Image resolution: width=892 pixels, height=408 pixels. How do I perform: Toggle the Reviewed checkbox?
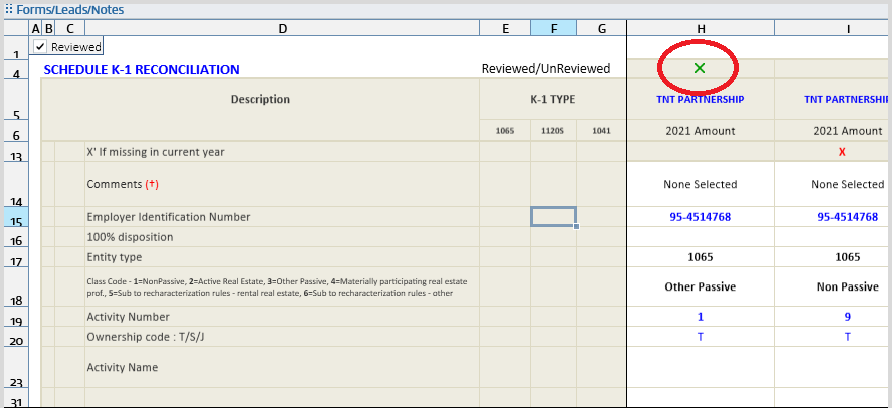click(x=40, y=47)
